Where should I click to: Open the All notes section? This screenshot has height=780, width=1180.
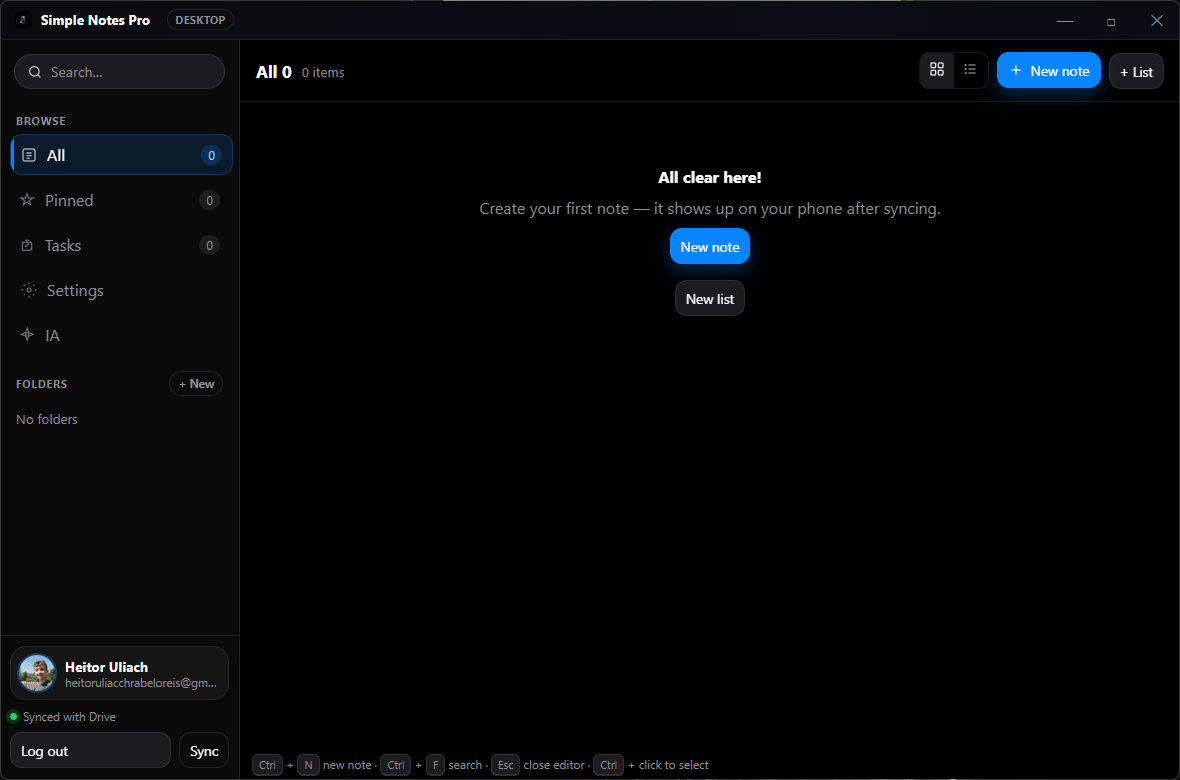coord(122,154)
